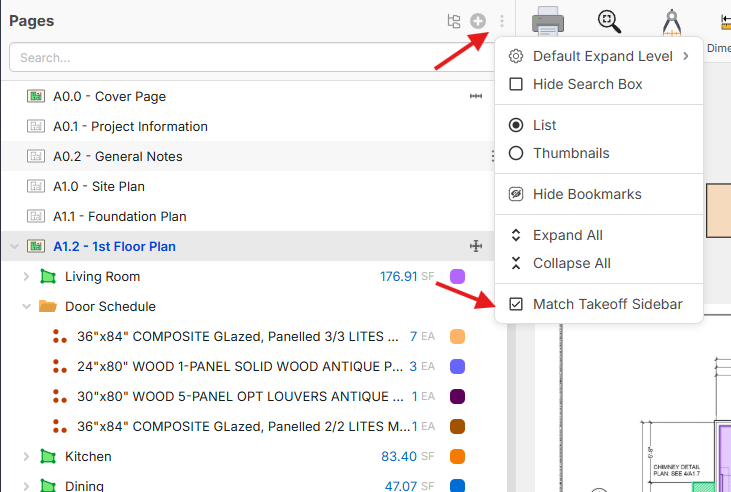This screenshot has width=731, height=492.
Task: Choose Hide Bookmarks from the menu
Action: pos(586,194)
